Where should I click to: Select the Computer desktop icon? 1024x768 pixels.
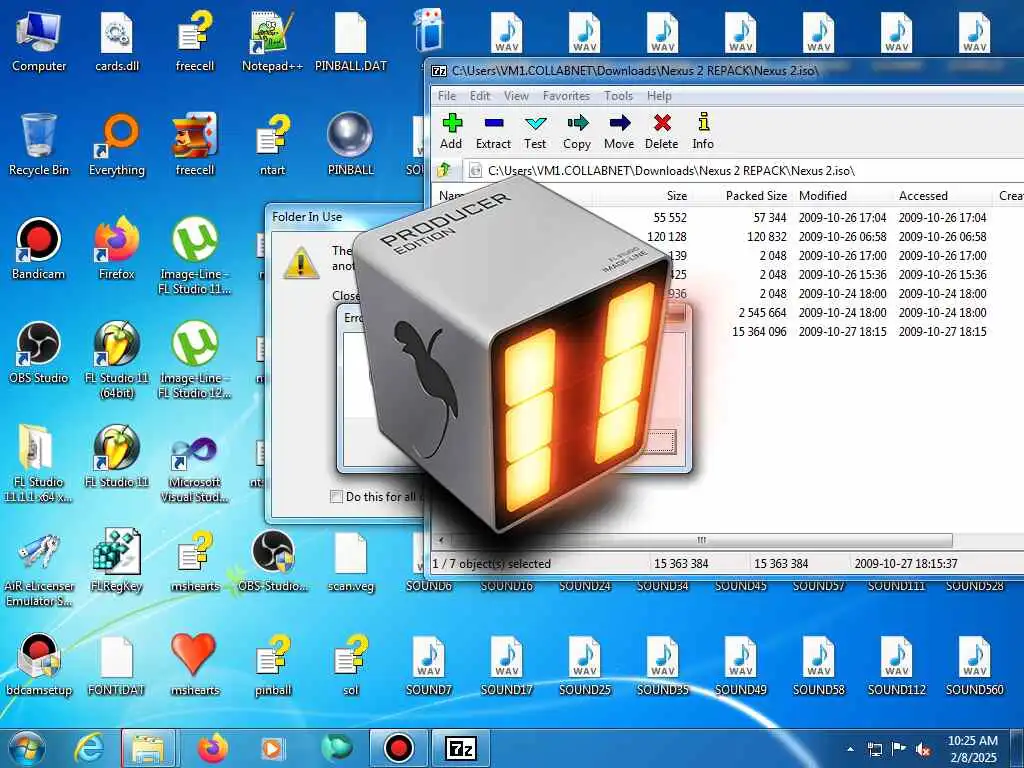click(39, 42)
